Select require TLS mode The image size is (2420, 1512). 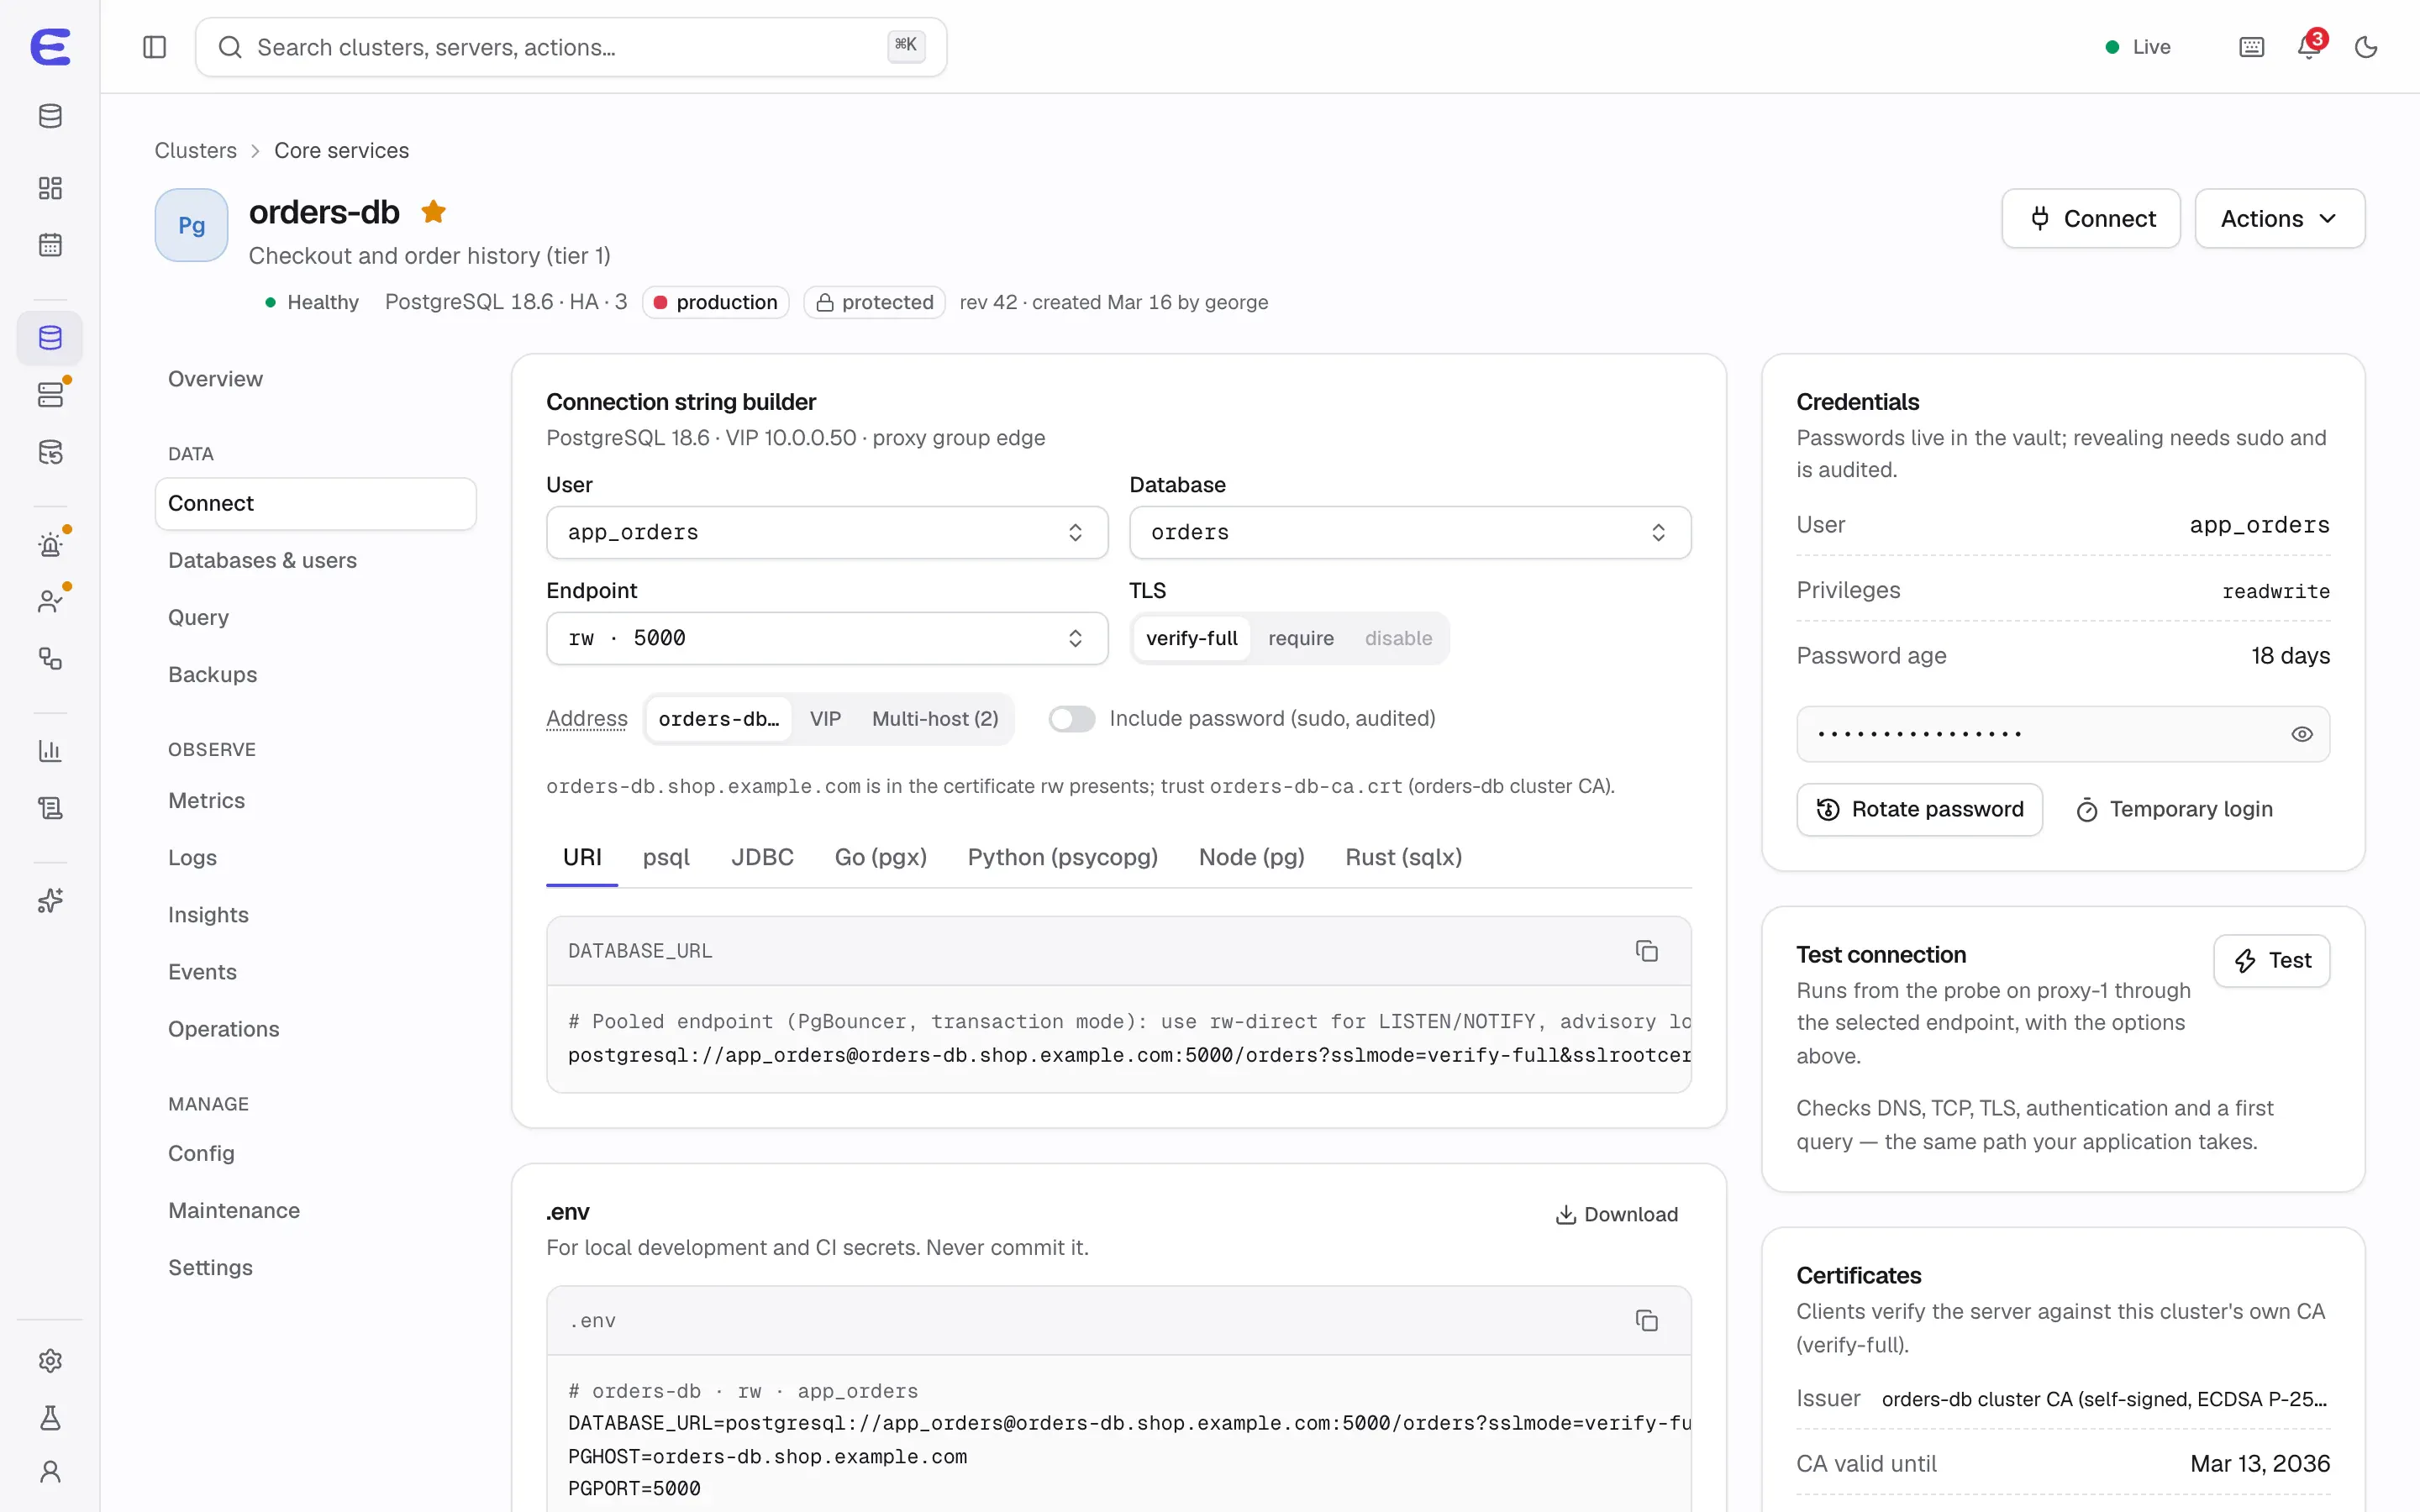tap(1300, 638)
